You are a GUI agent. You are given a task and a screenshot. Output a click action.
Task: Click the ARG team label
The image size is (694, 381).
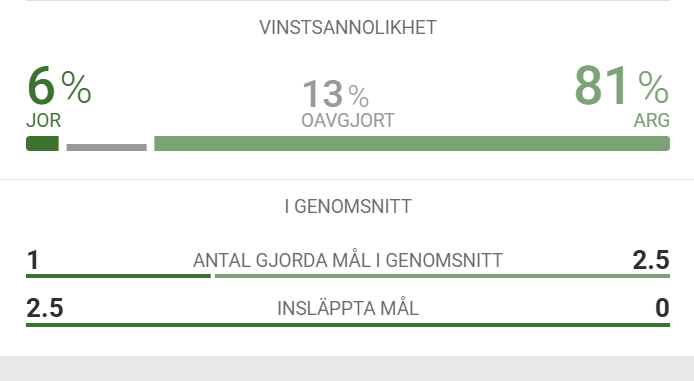(x=652, y=120)
